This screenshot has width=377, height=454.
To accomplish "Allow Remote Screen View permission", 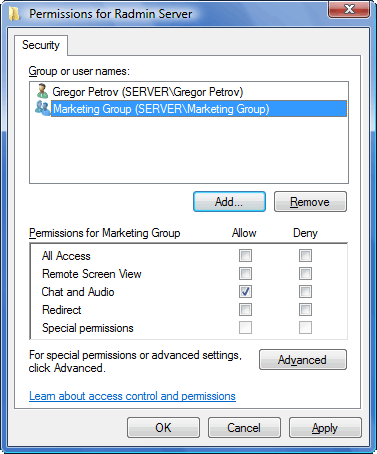I will tap(245, 274).
